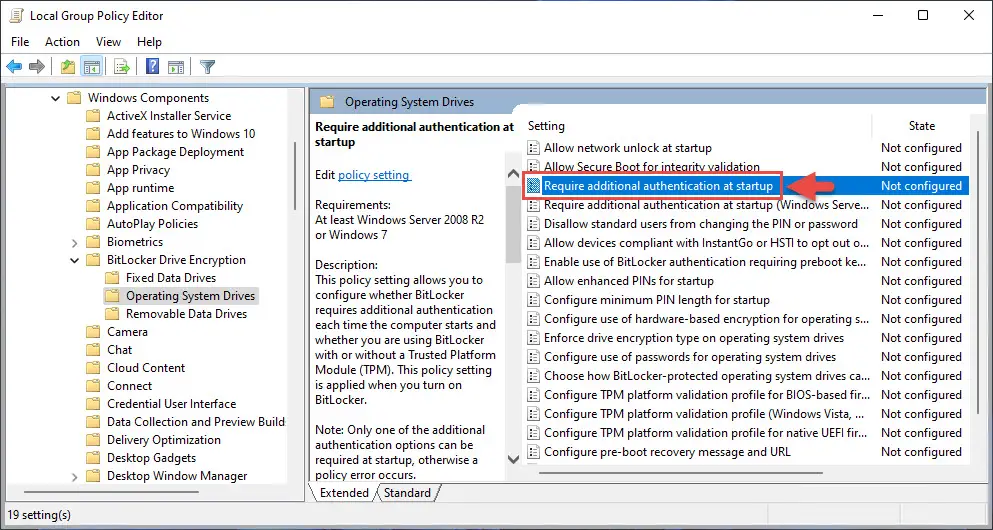The image size is (993, 530).
Task: Click the folder icon beside ActiveX Installer Service
Action: pyautogui.click(x=94, y=116)
